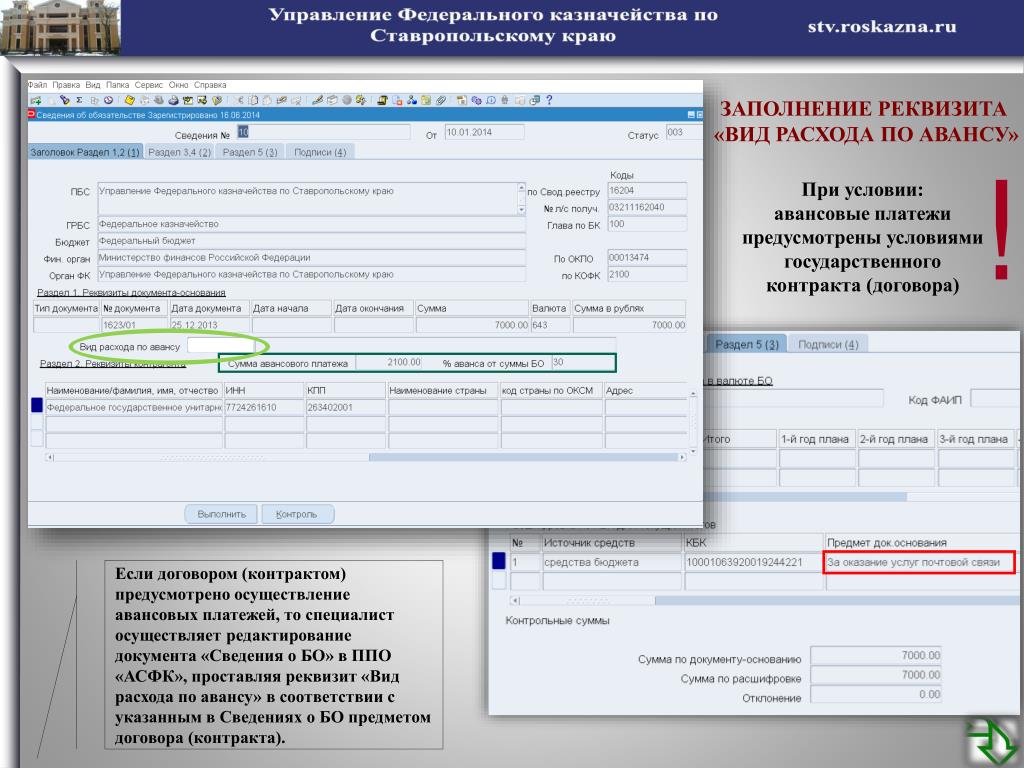Click left arrow of Раздел 5 table scrollbar
Image resolution: width=1024 pixels, height=768 pixels.
[515, 600]
